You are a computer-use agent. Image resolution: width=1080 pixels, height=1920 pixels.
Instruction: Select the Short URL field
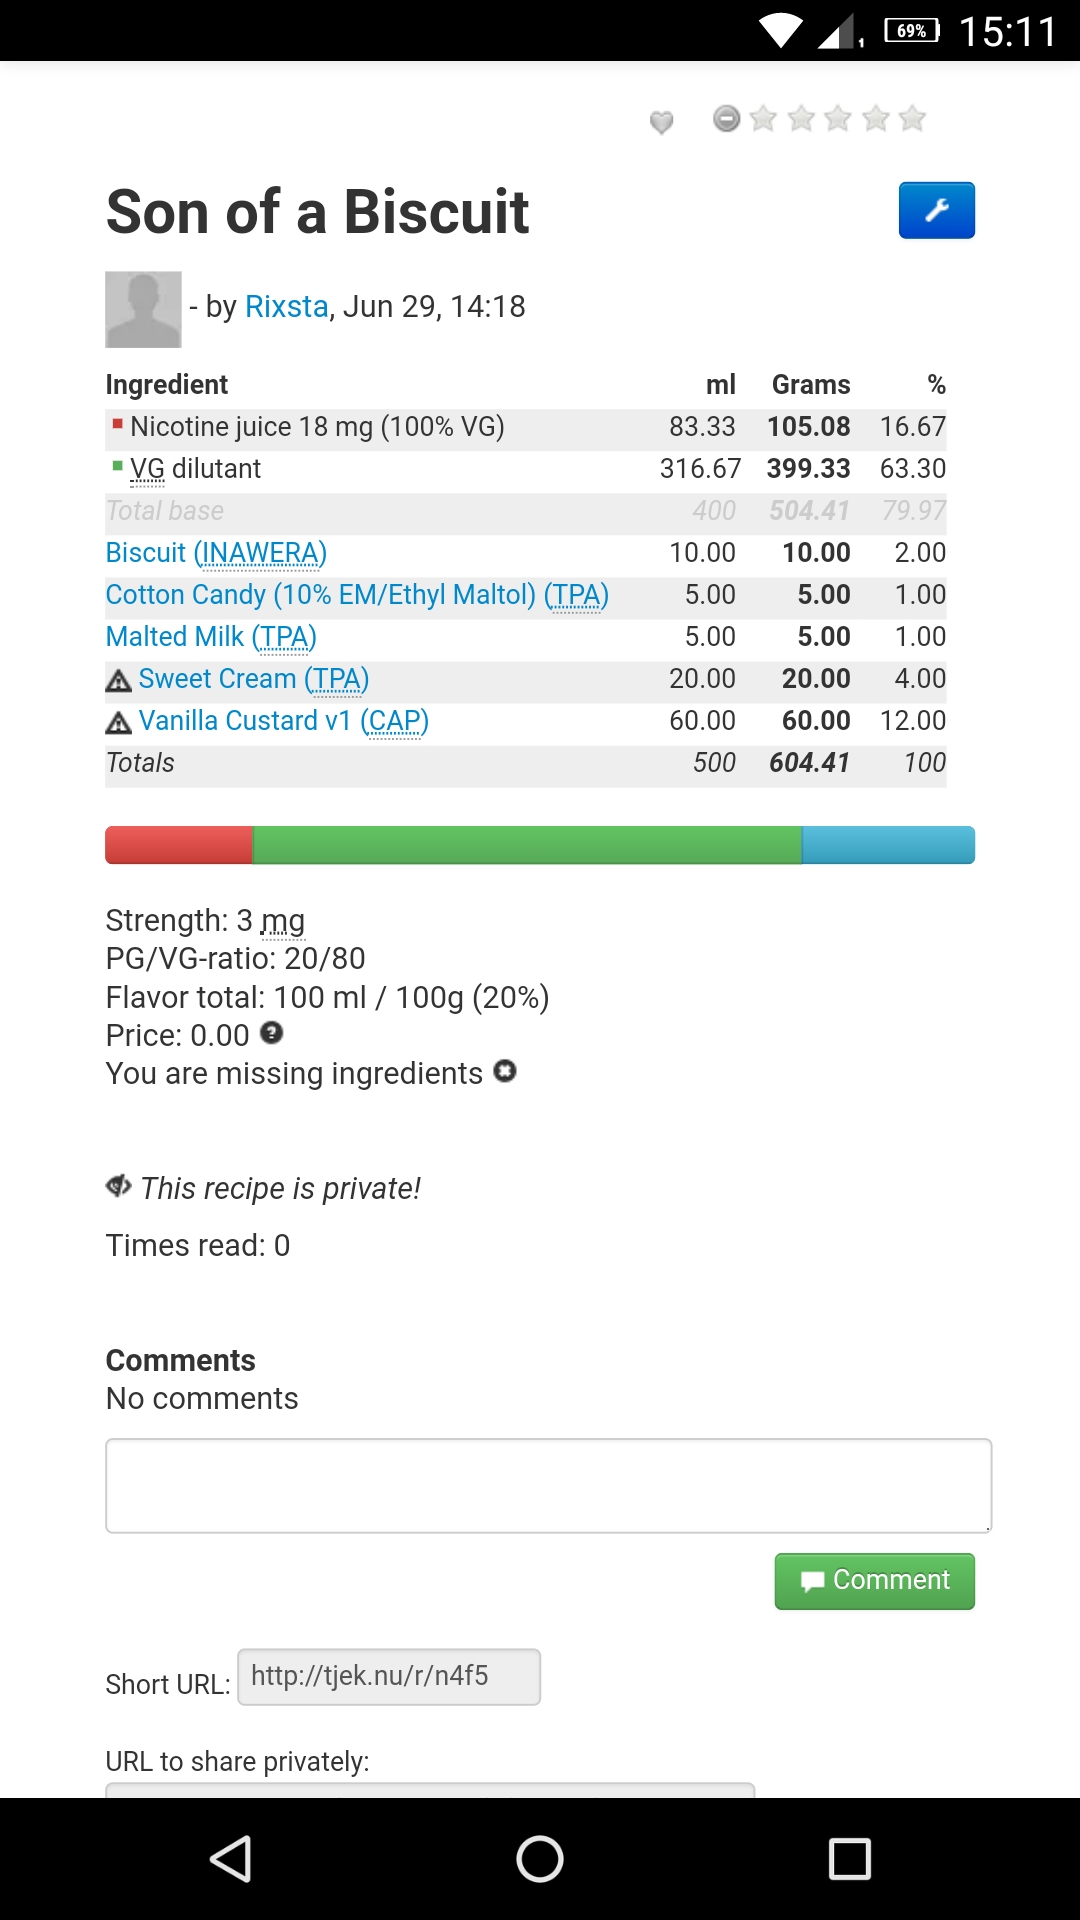pos(388,1677)
